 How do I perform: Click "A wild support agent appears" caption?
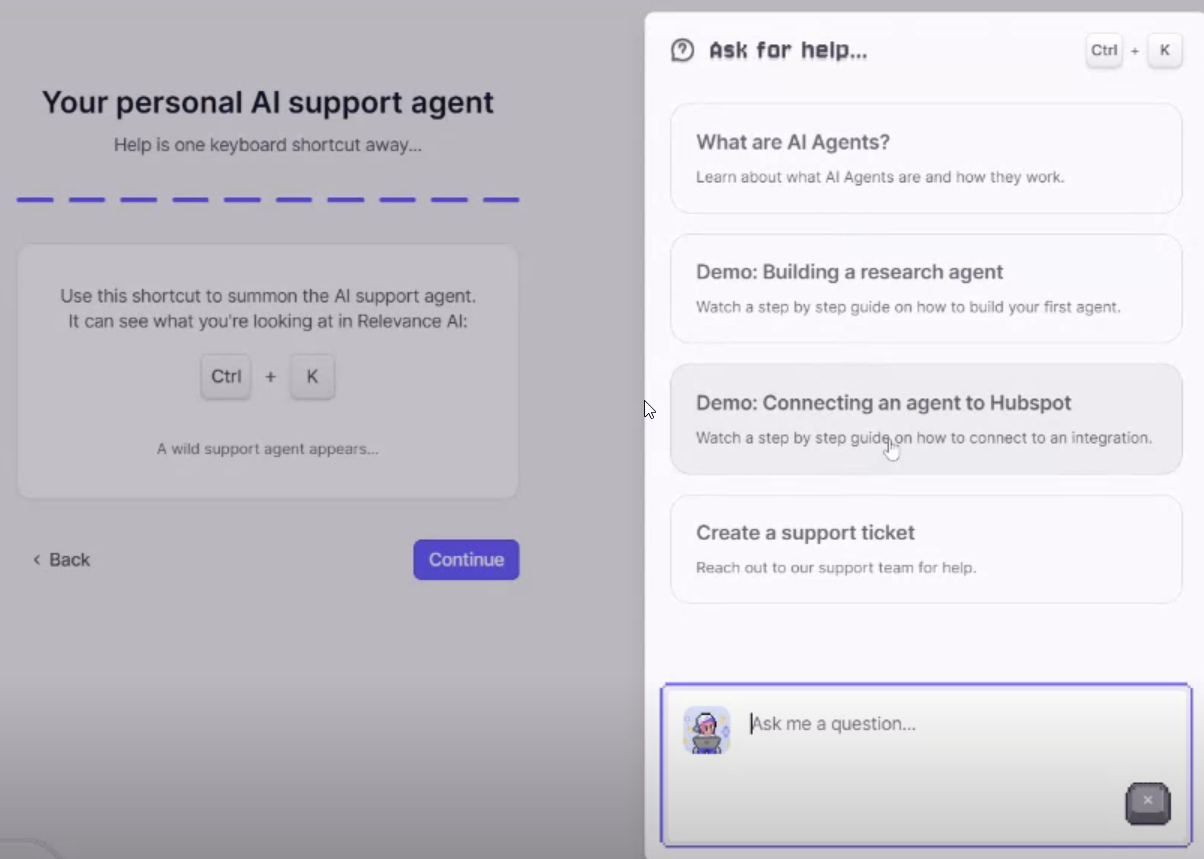coord(268,448)
